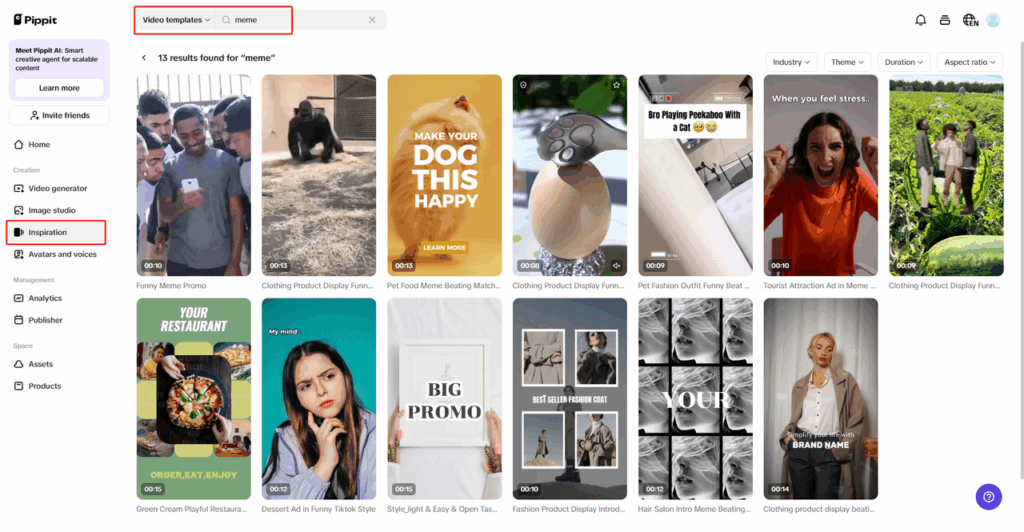This screenshot has height=532, width=1024.
Task: Click Invite friends button
Action: [x=59, y=116]
